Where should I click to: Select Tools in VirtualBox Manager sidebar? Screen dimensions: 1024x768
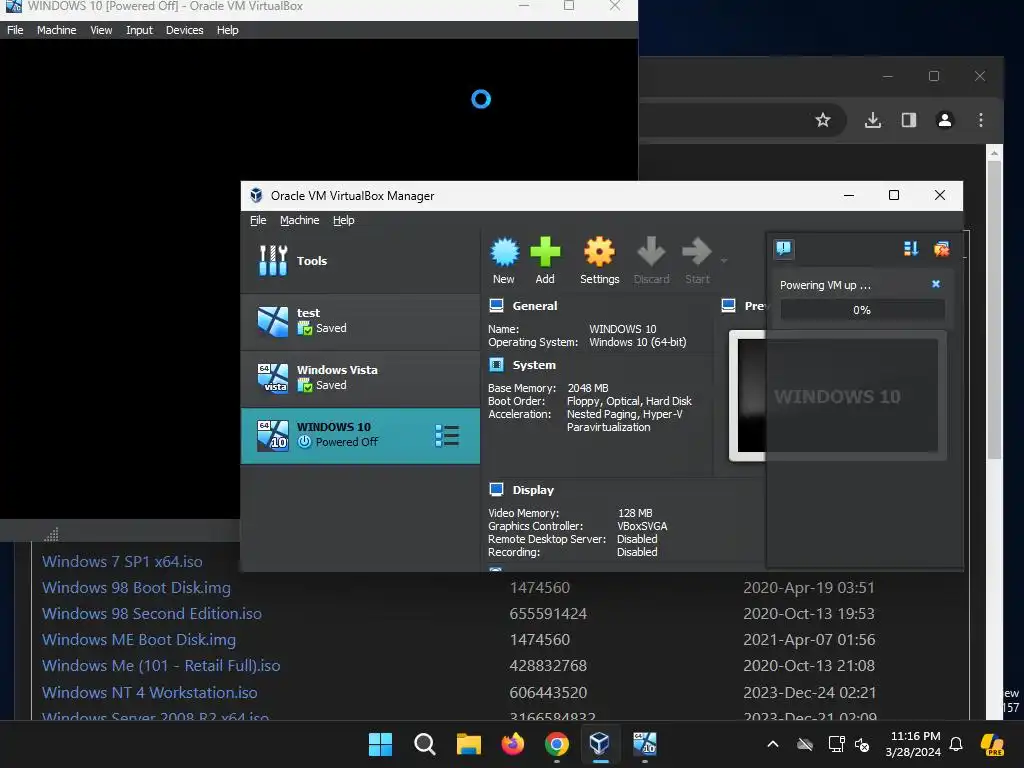tap(360, 261)
